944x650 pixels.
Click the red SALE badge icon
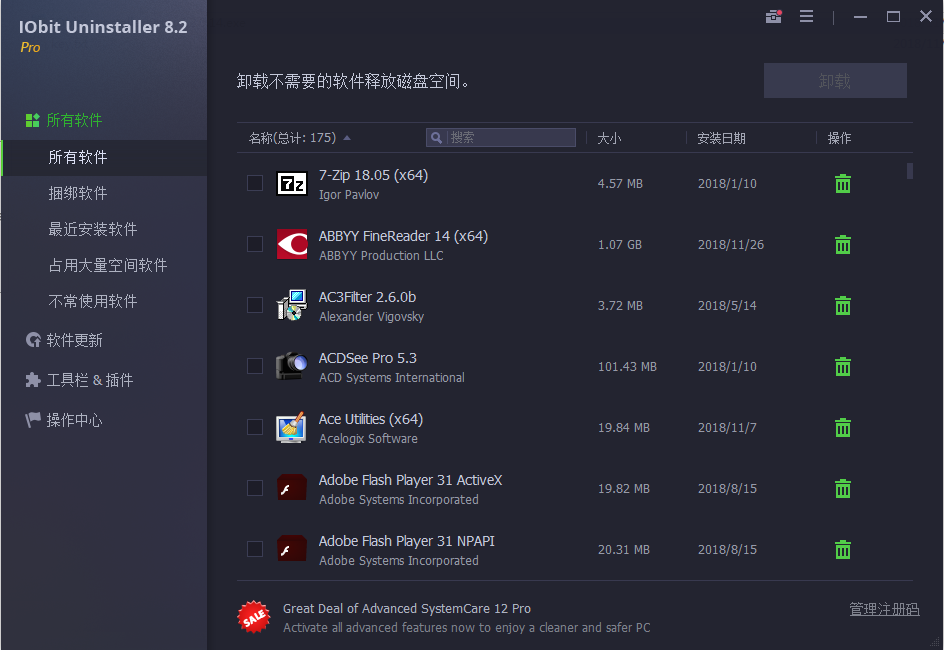(x=254, y=617)
